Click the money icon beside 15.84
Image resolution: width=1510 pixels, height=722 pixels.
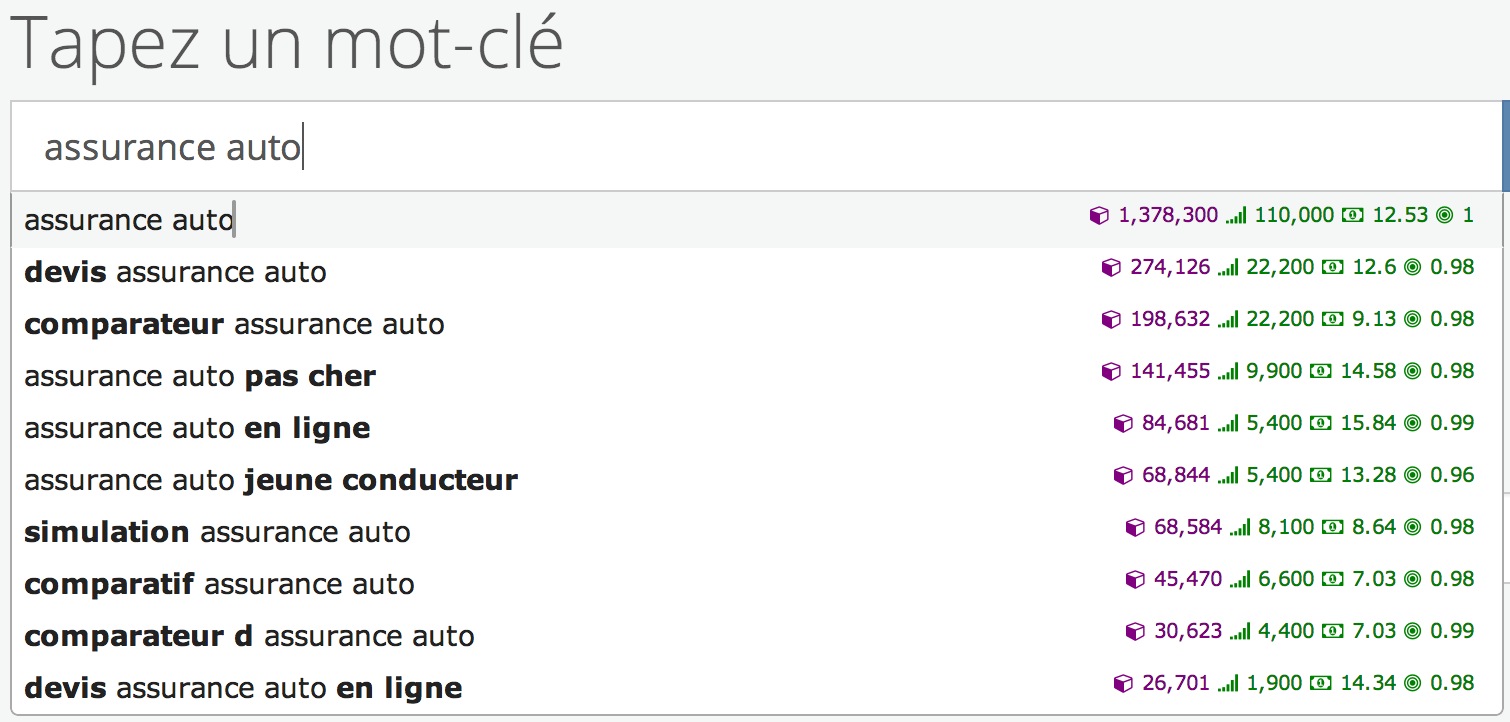click(1320, 423)
